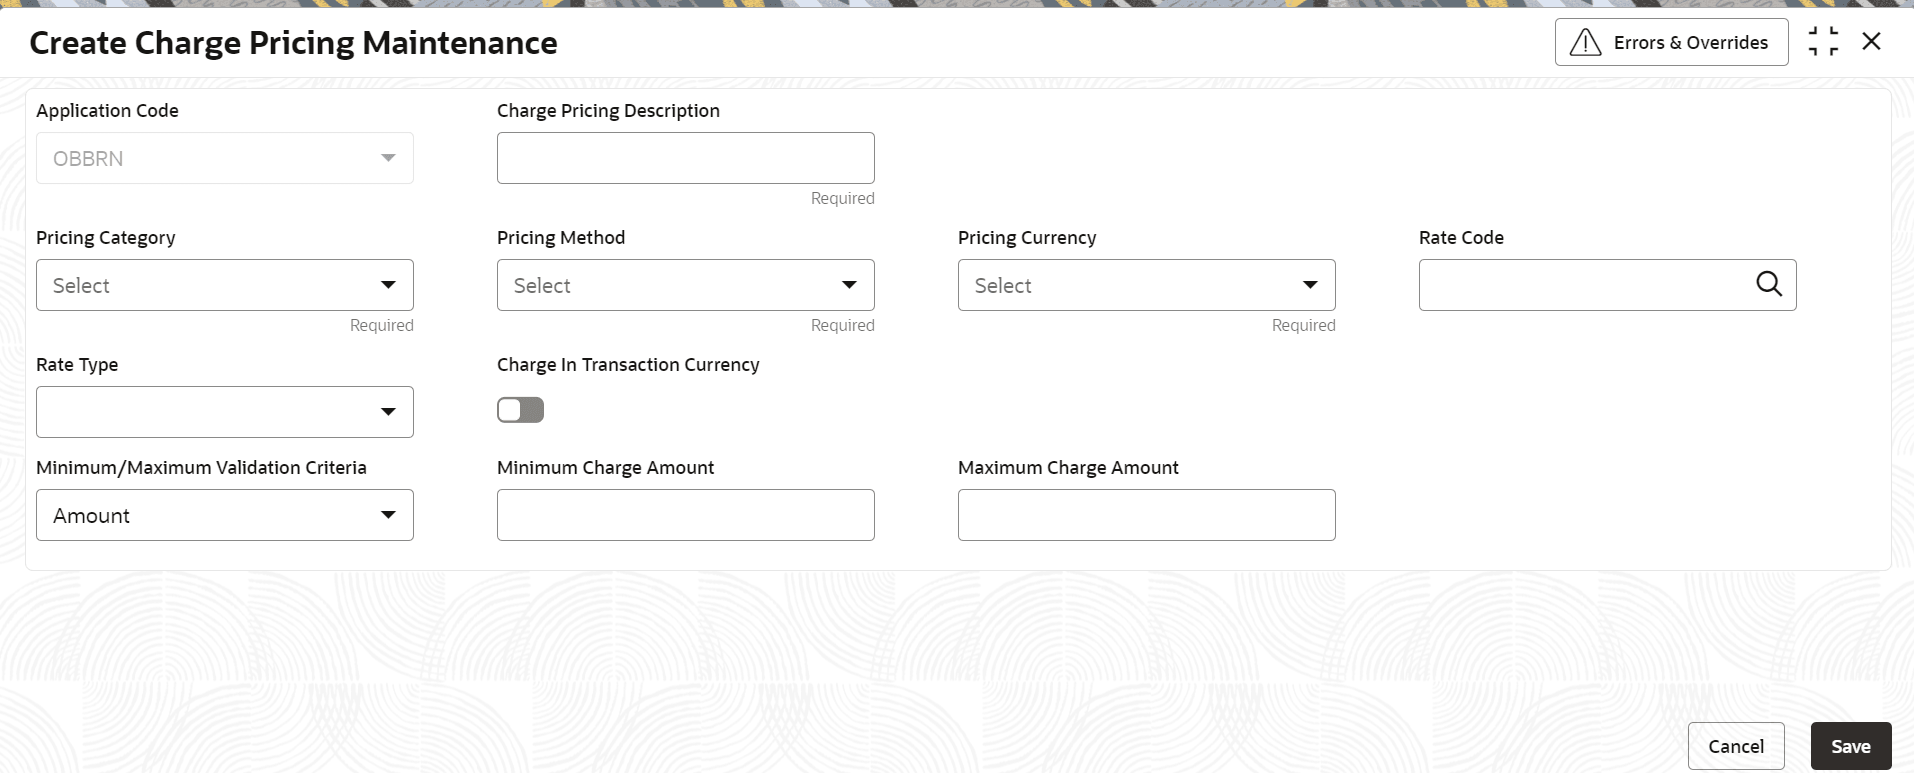
Task: Focus the Maximum Charge Amount field
Action: click(x=1147, y=515)
